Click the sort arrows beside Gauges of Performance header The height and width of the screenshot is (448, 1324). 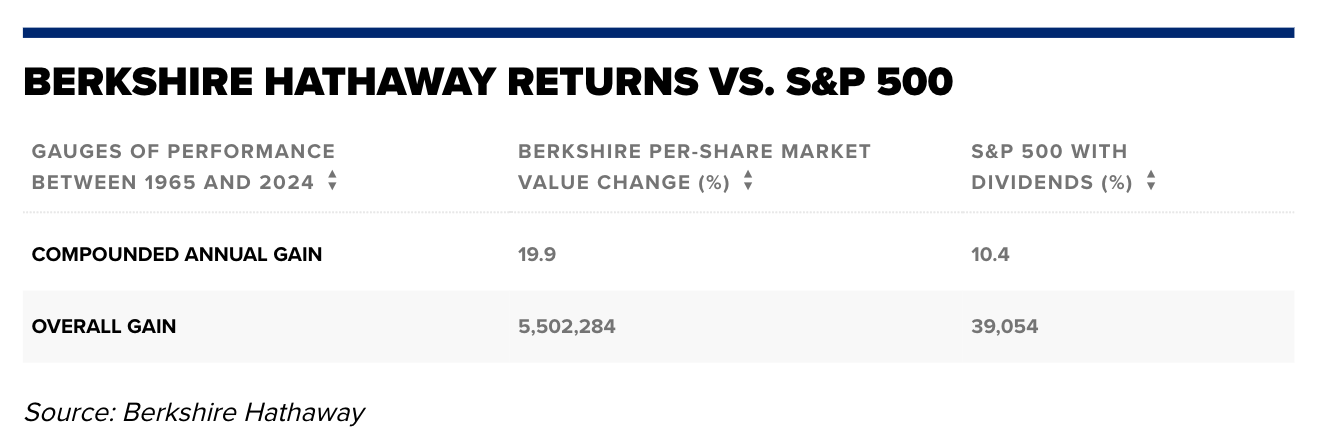point(332,182)
